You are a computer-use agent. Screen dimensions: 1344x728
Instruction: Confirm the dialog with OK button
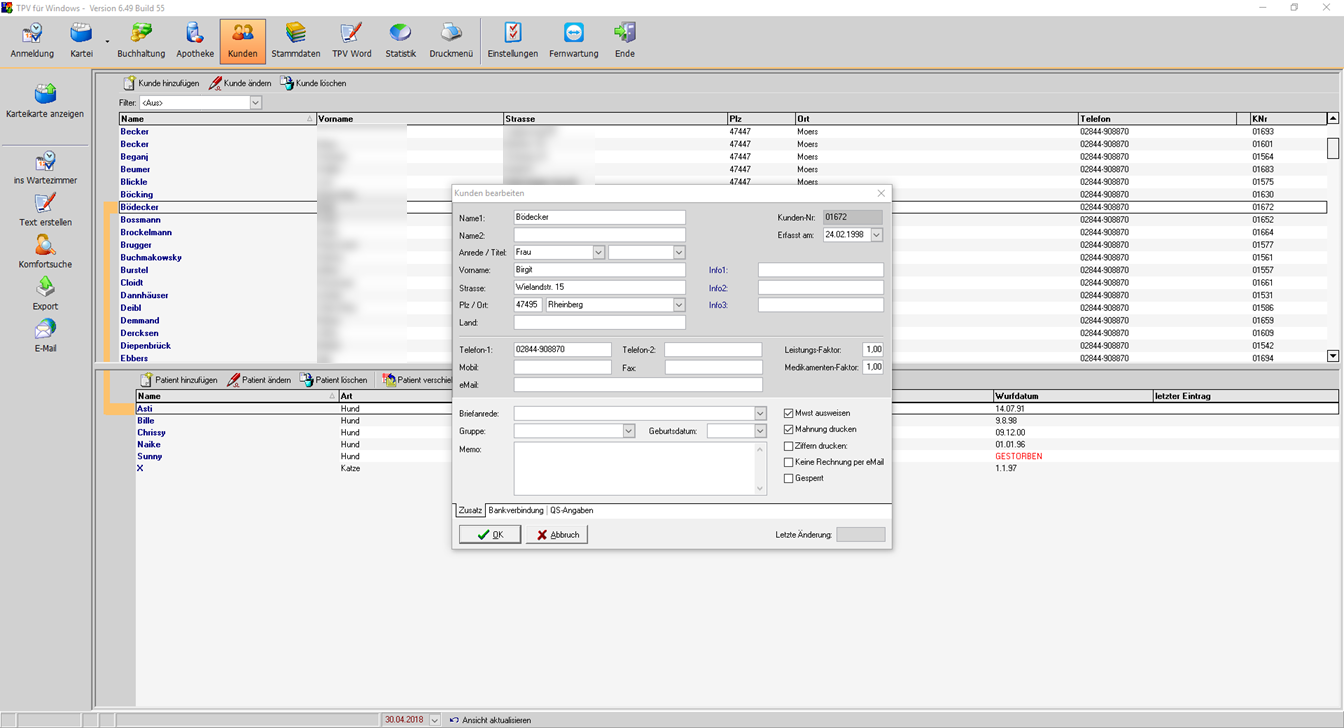[x=490, y=535]
